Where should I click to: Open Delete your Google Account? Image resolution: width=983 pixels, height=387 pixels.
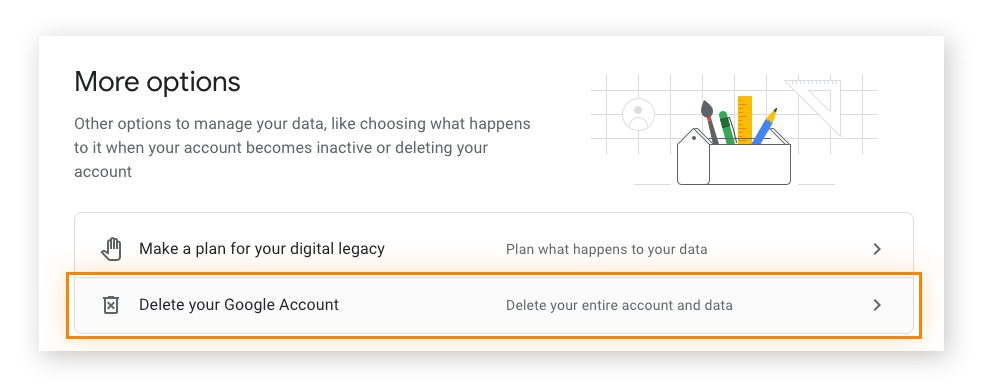click(x=493, y=305)
